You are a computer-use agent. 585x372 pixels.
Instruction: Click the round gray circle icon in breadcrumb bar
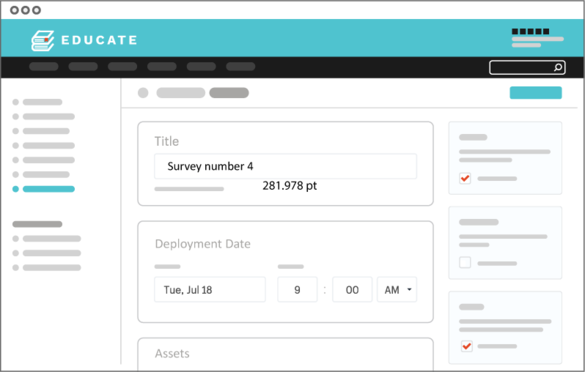tap(143, 93)
